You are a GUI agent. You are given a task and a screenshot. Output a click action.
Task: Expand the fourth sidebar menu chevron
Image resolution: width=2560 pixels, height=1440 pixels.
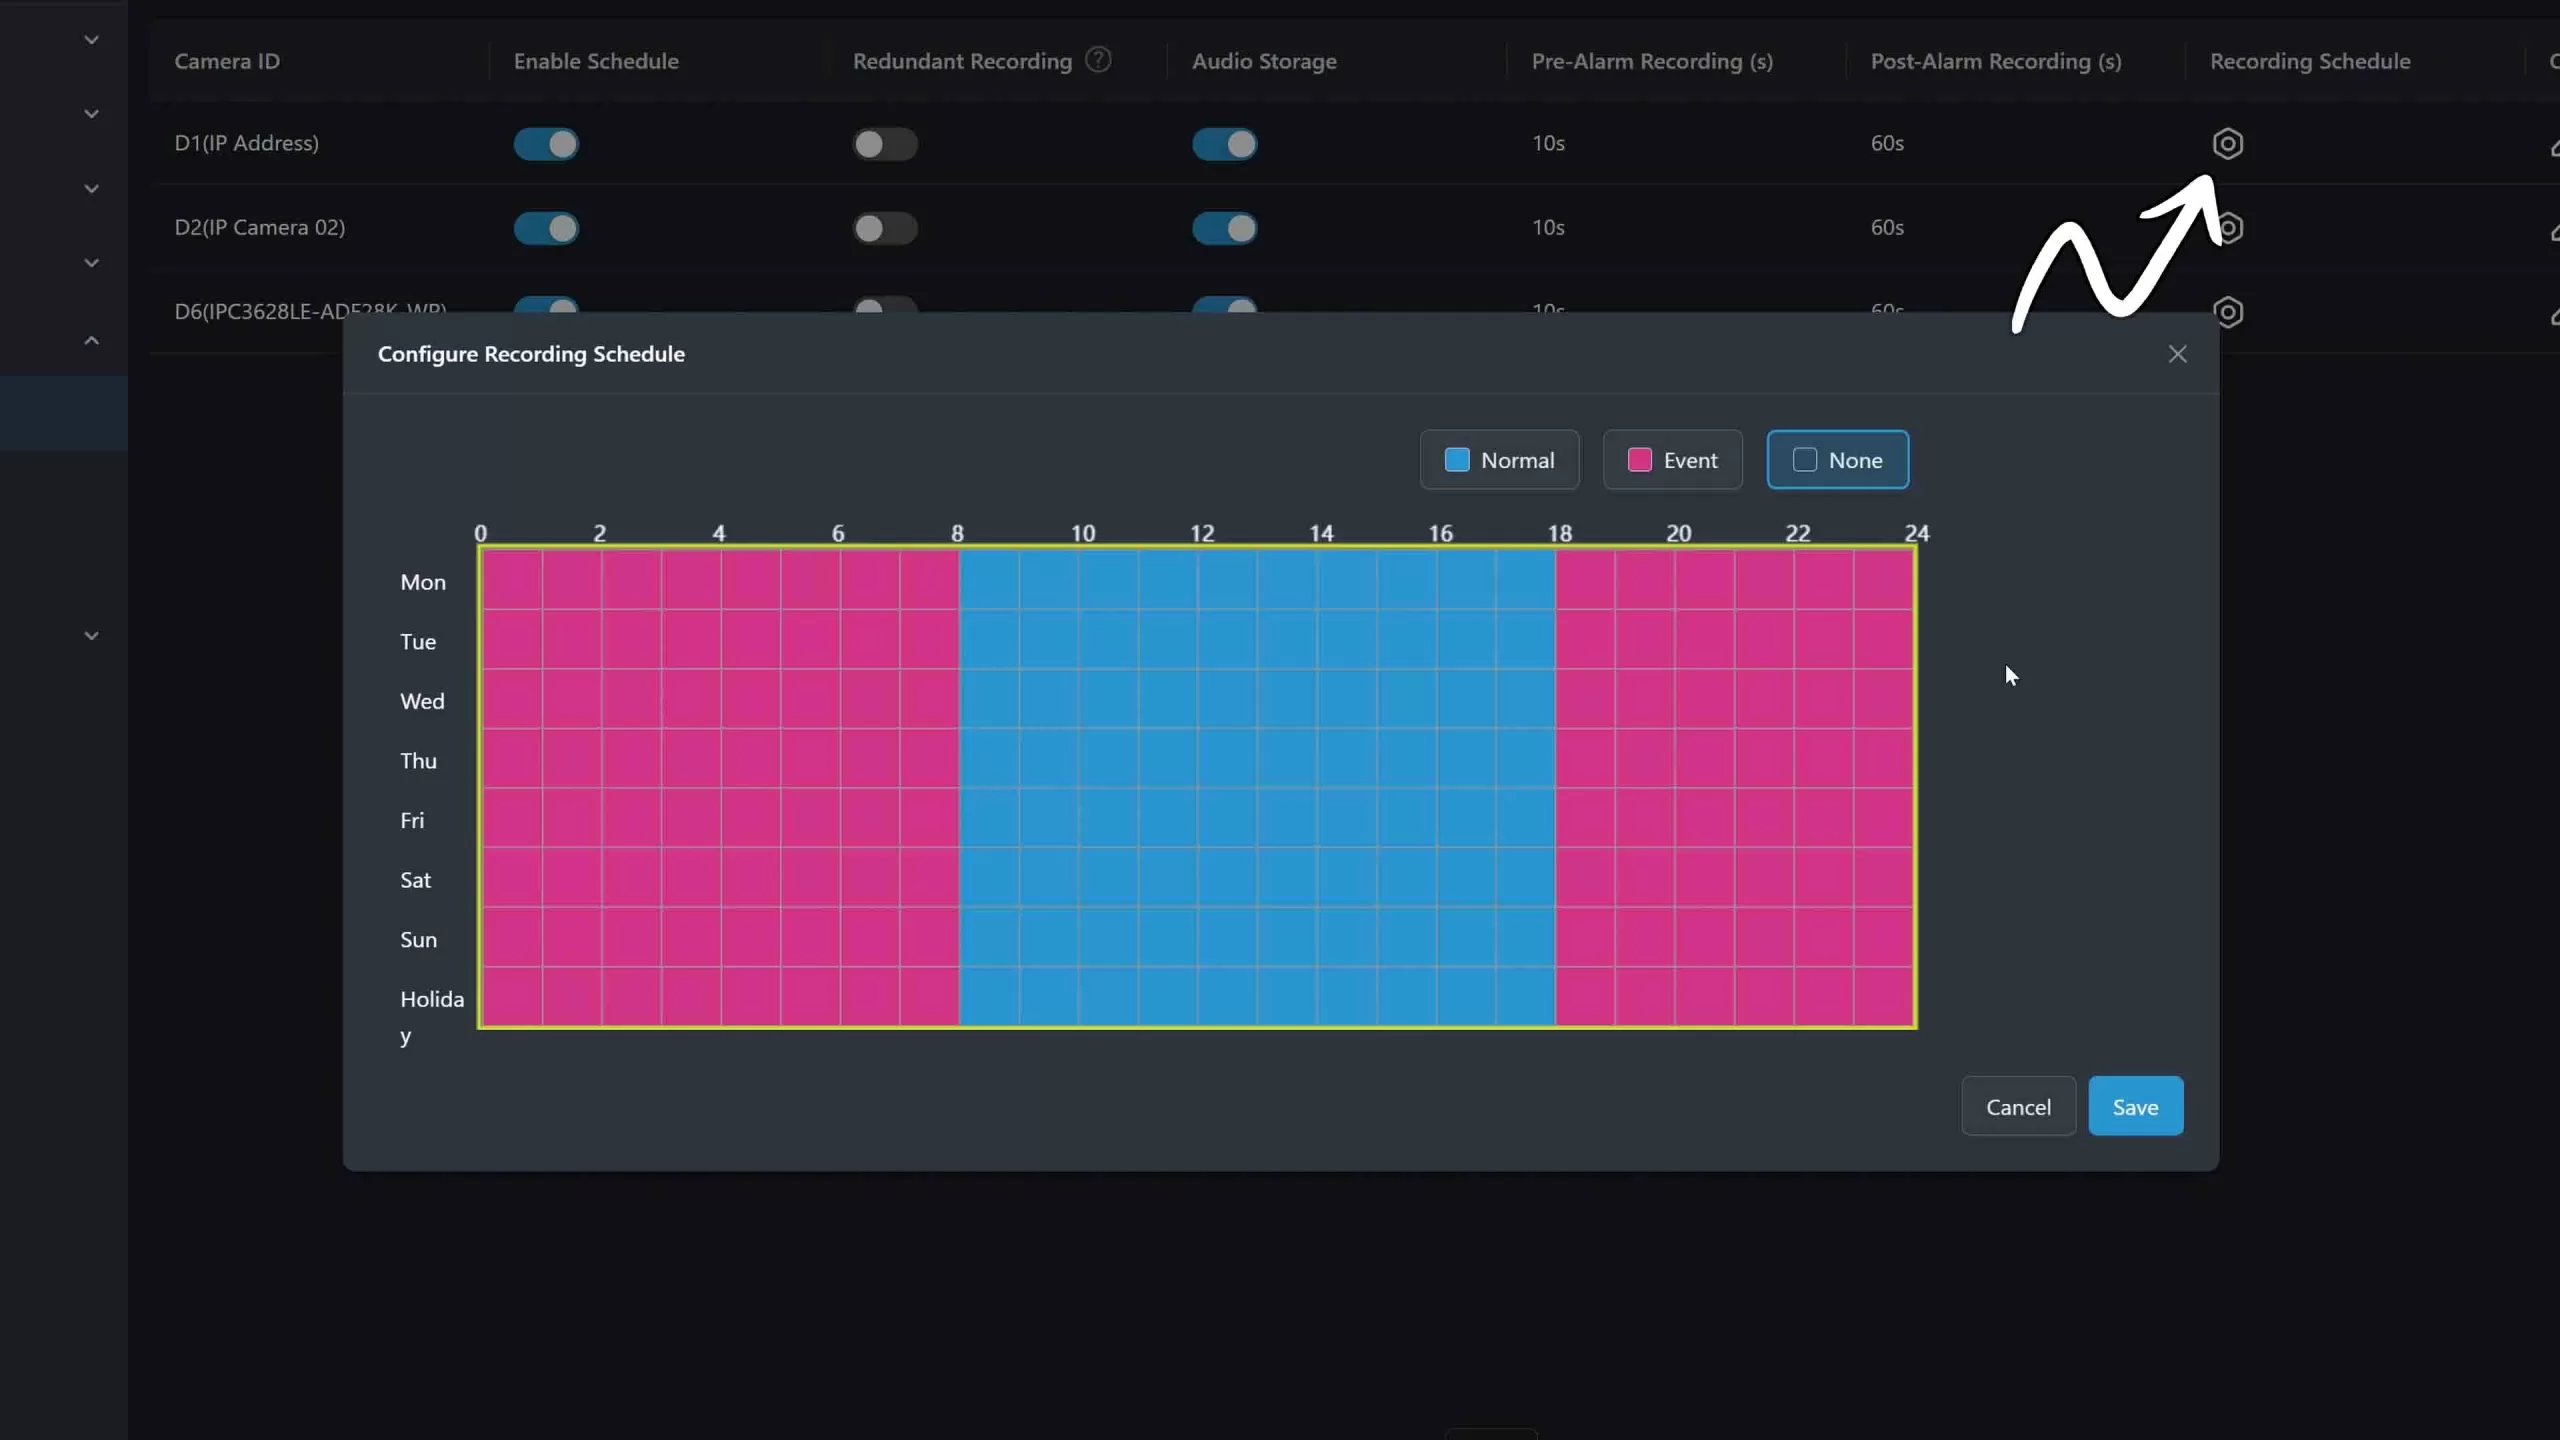tap(91, 263)
